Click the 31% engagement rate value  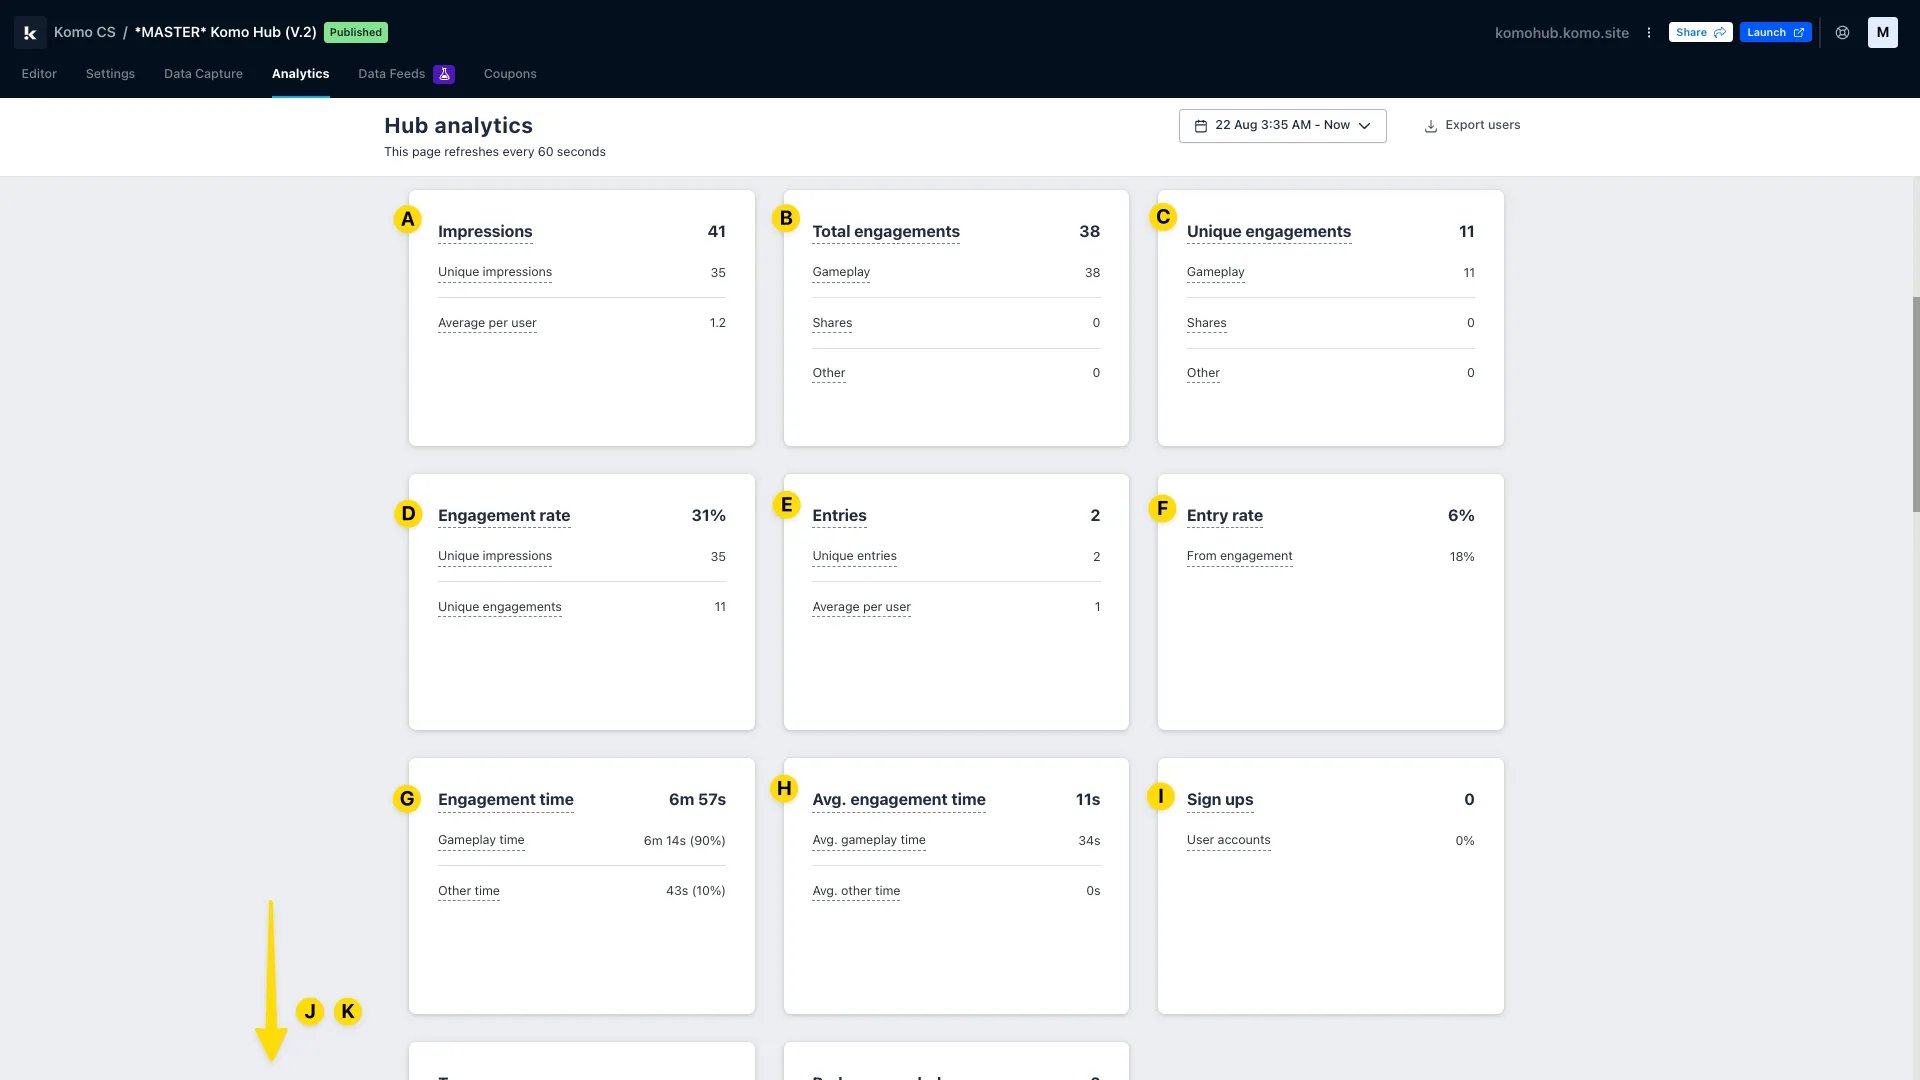click(x=708, y=516)
